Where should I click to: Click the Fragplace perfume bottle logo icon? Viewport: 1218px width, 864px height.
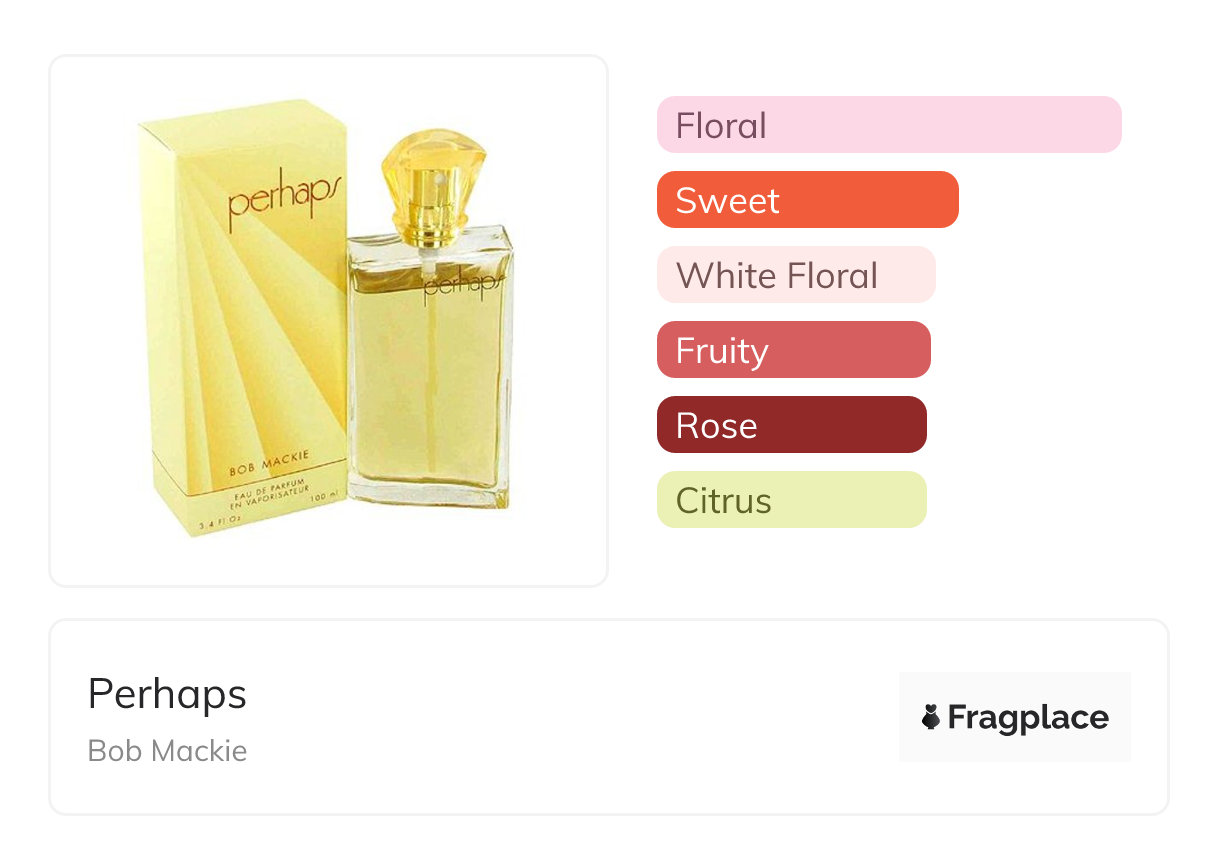(x=931, y=717)
